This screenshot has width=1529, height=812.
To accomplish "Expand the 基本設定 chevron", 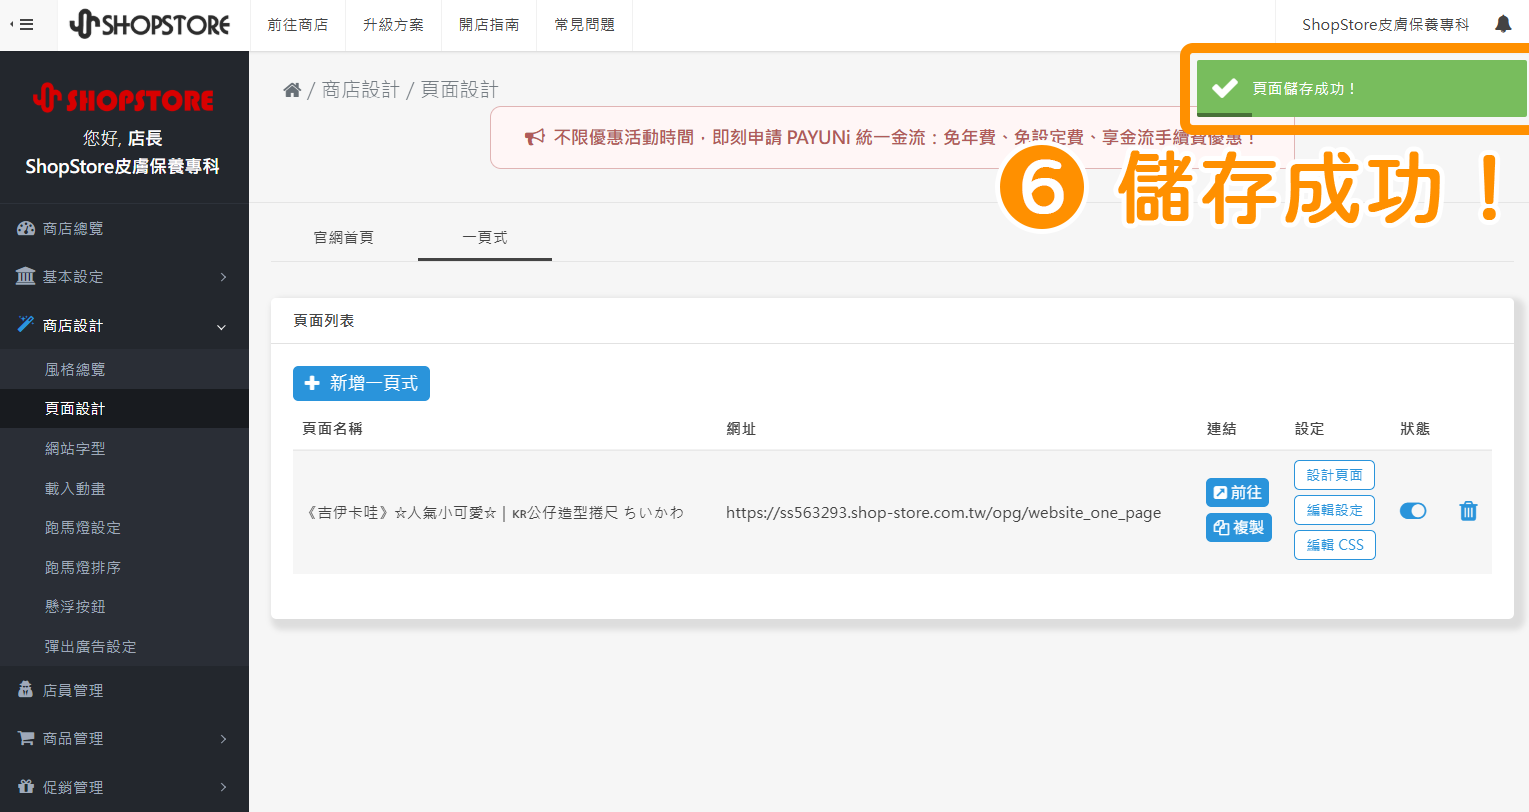I will [223, 277].
